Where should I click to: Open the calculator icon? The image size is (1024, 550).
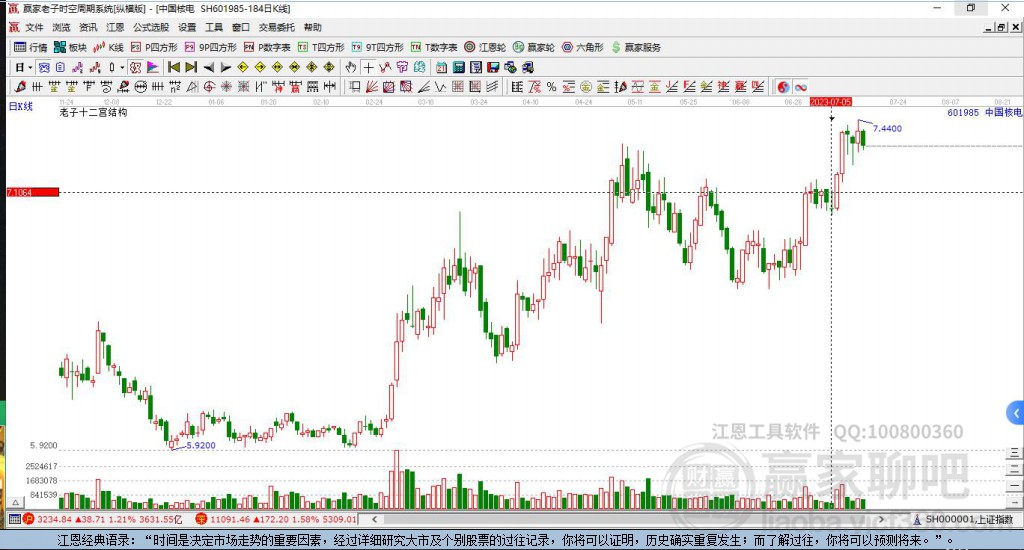pyautogui.click(x=458, y=67)
